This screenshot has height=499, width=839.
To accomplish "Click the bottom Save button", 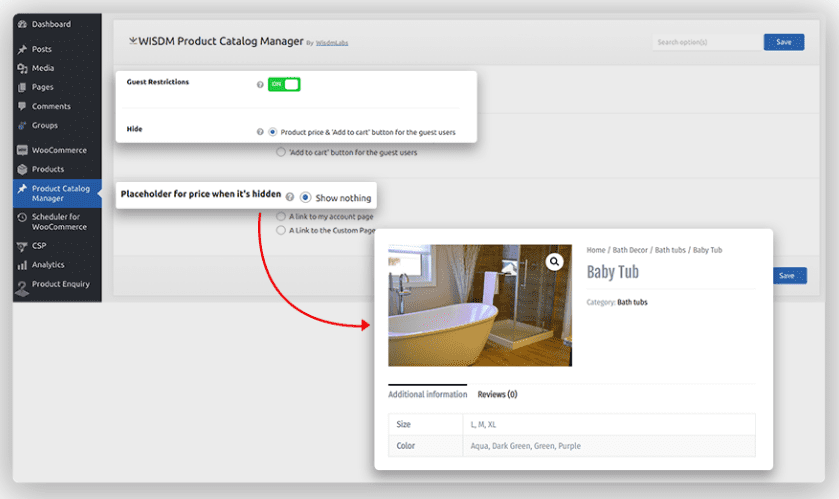I will tap(790, 275).
